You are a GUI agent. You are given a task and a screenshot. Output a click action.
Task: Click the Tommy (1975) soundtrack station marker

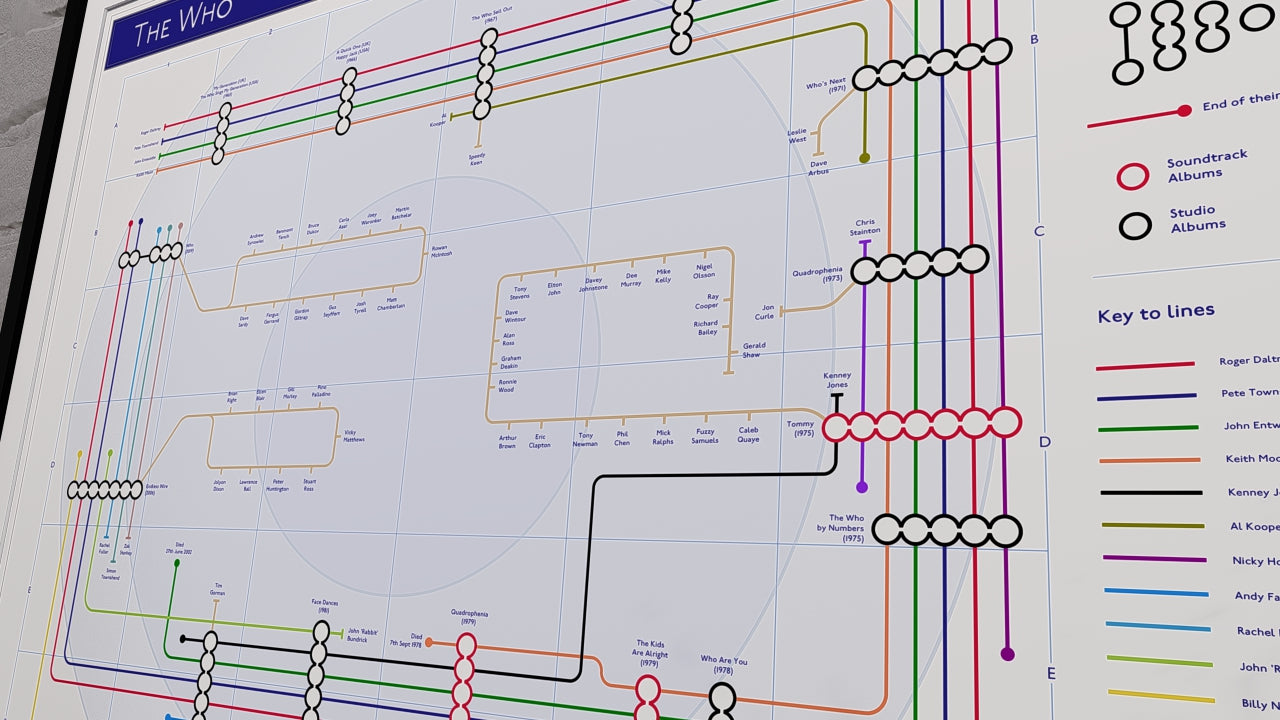(920, 425)
